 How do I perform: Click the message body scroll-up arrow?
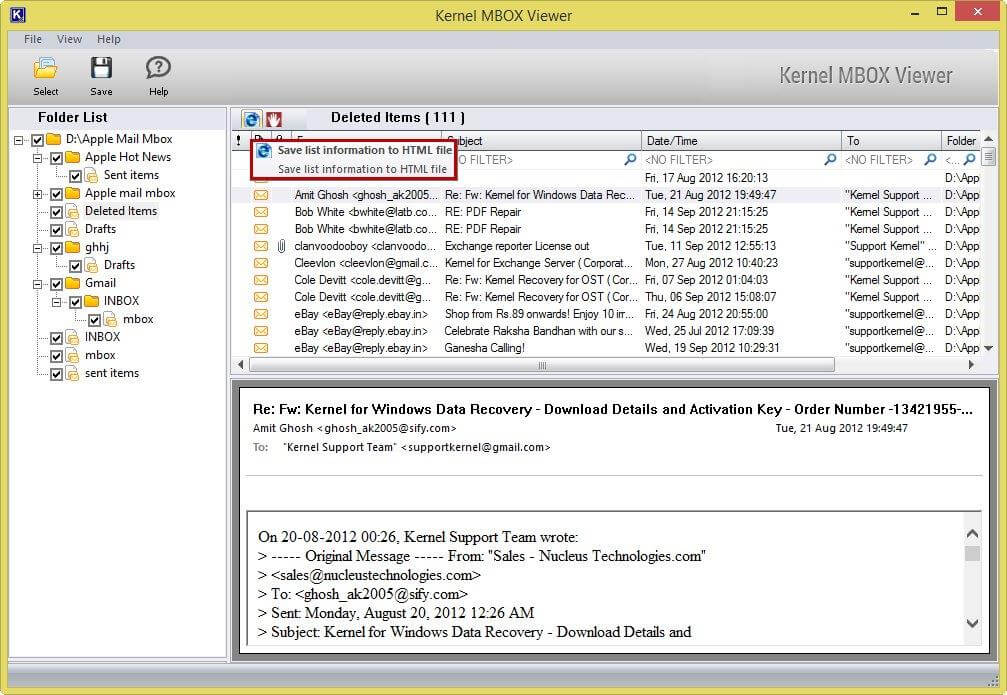click(972, 533)
